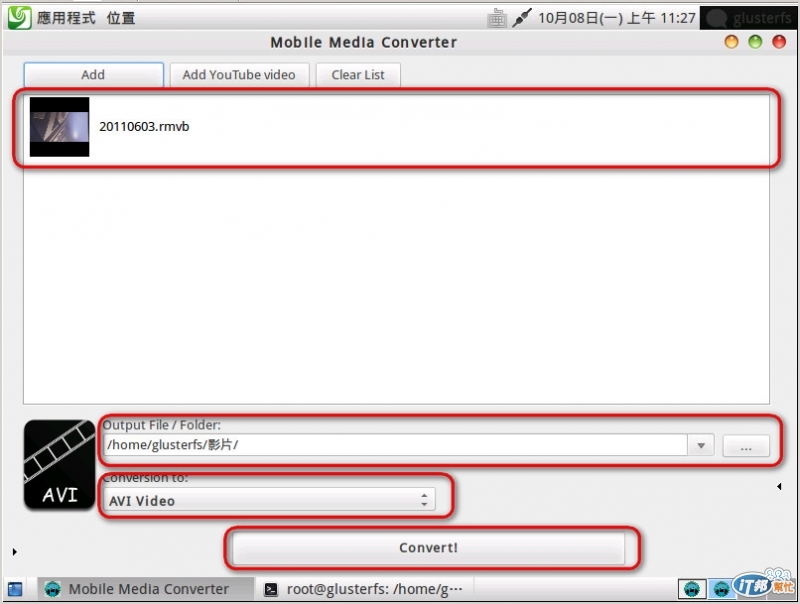The height and width of the screenshot is (604, 800).
Task: Click the show desktop taskbar icon
Action: point(15,589)
